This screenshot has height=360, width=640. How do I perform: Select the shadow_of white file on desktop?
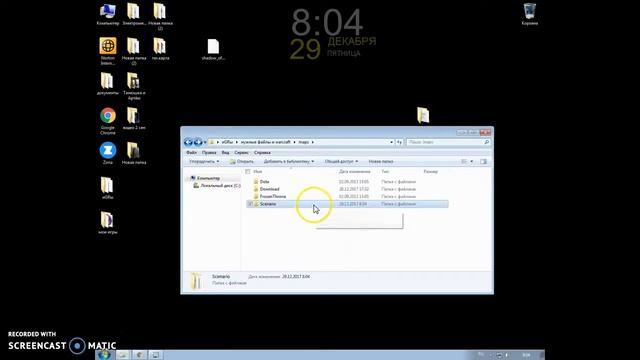pyautogui.click(x=213, y=49)
